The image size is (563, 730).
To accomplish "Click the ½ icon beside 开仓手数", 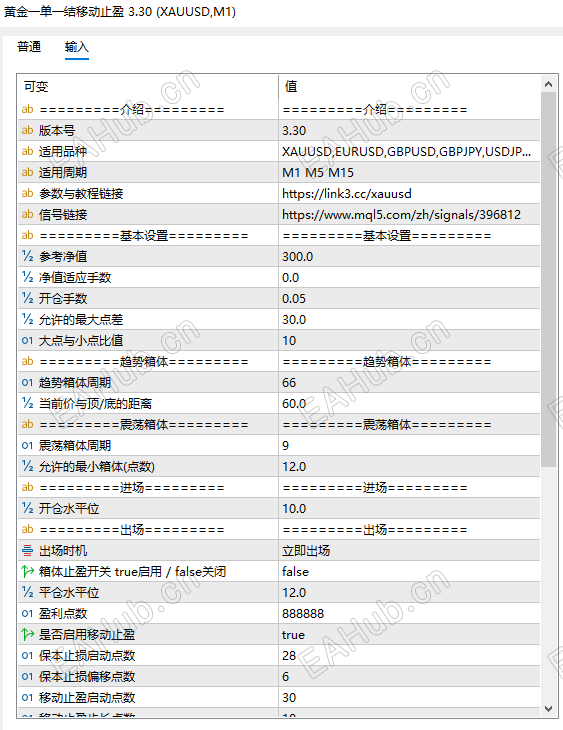I will 27,298.
